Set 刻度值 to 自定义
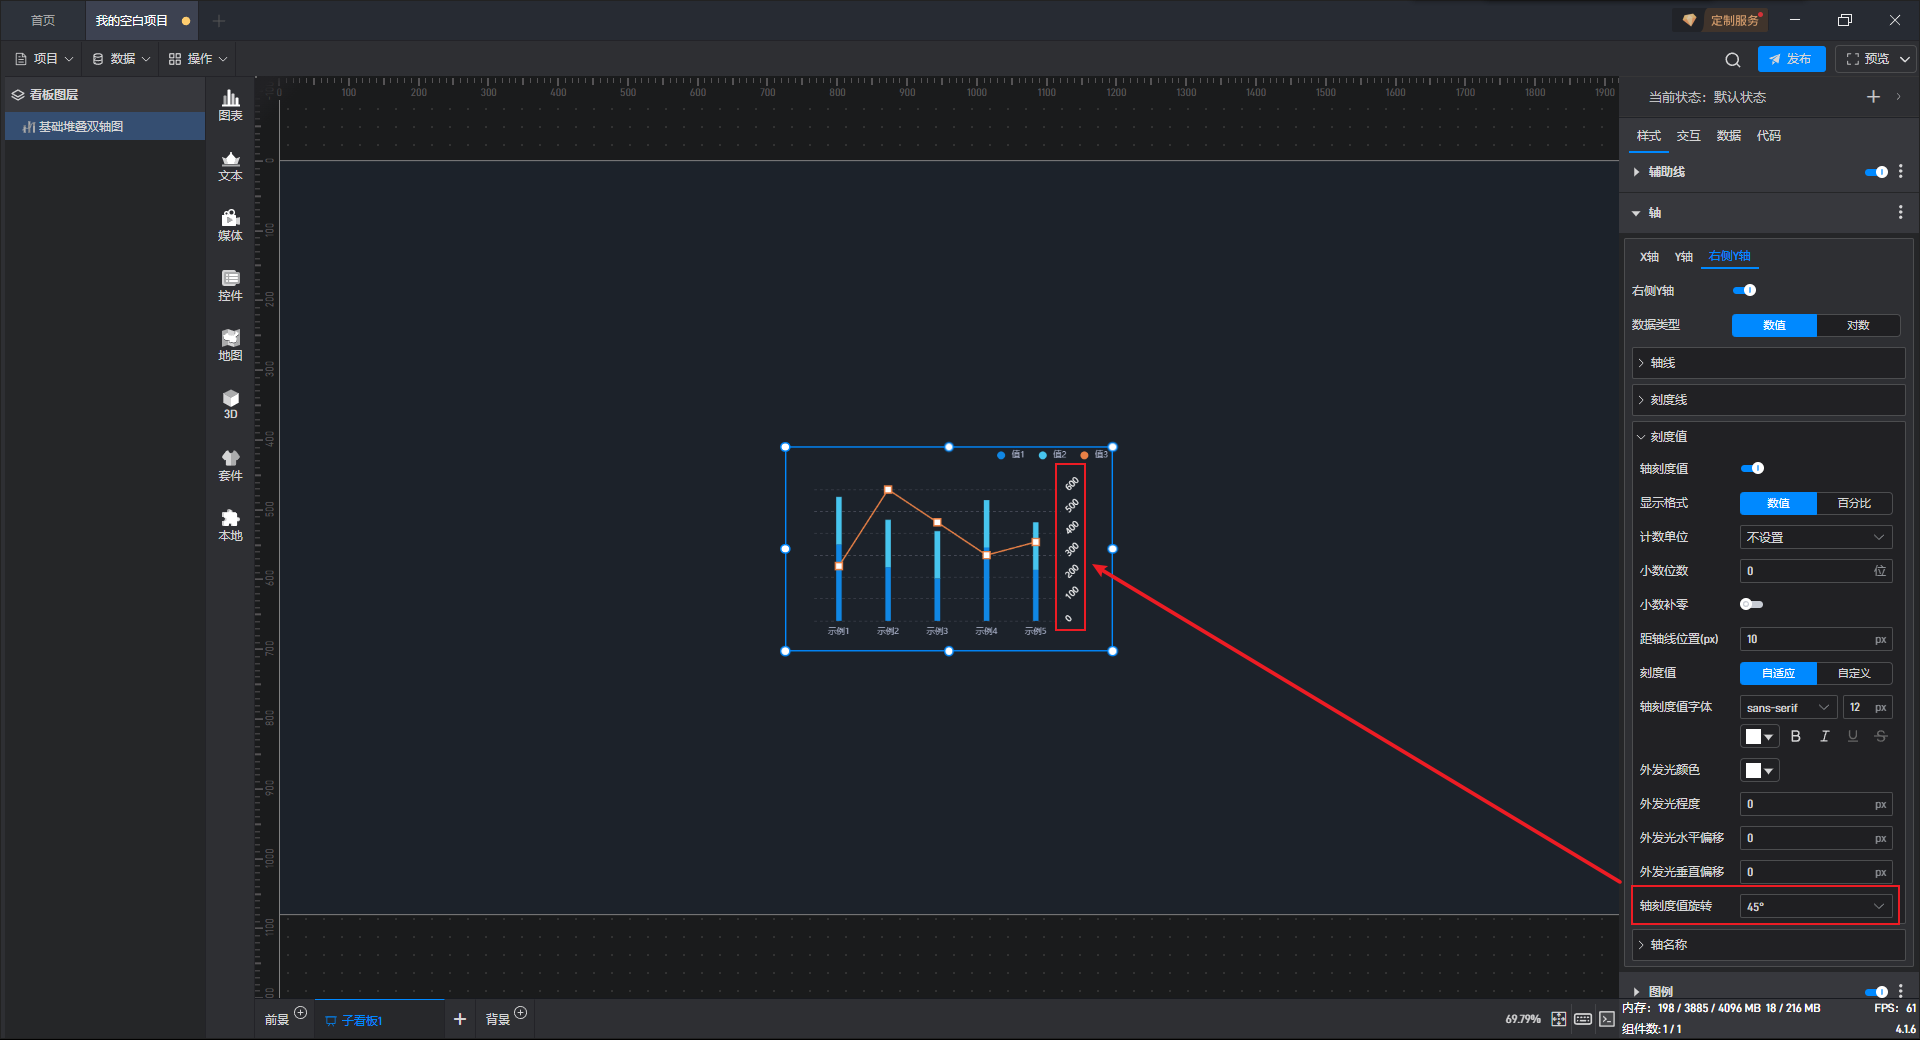1920x1040 pixels. coord(1854,673)
